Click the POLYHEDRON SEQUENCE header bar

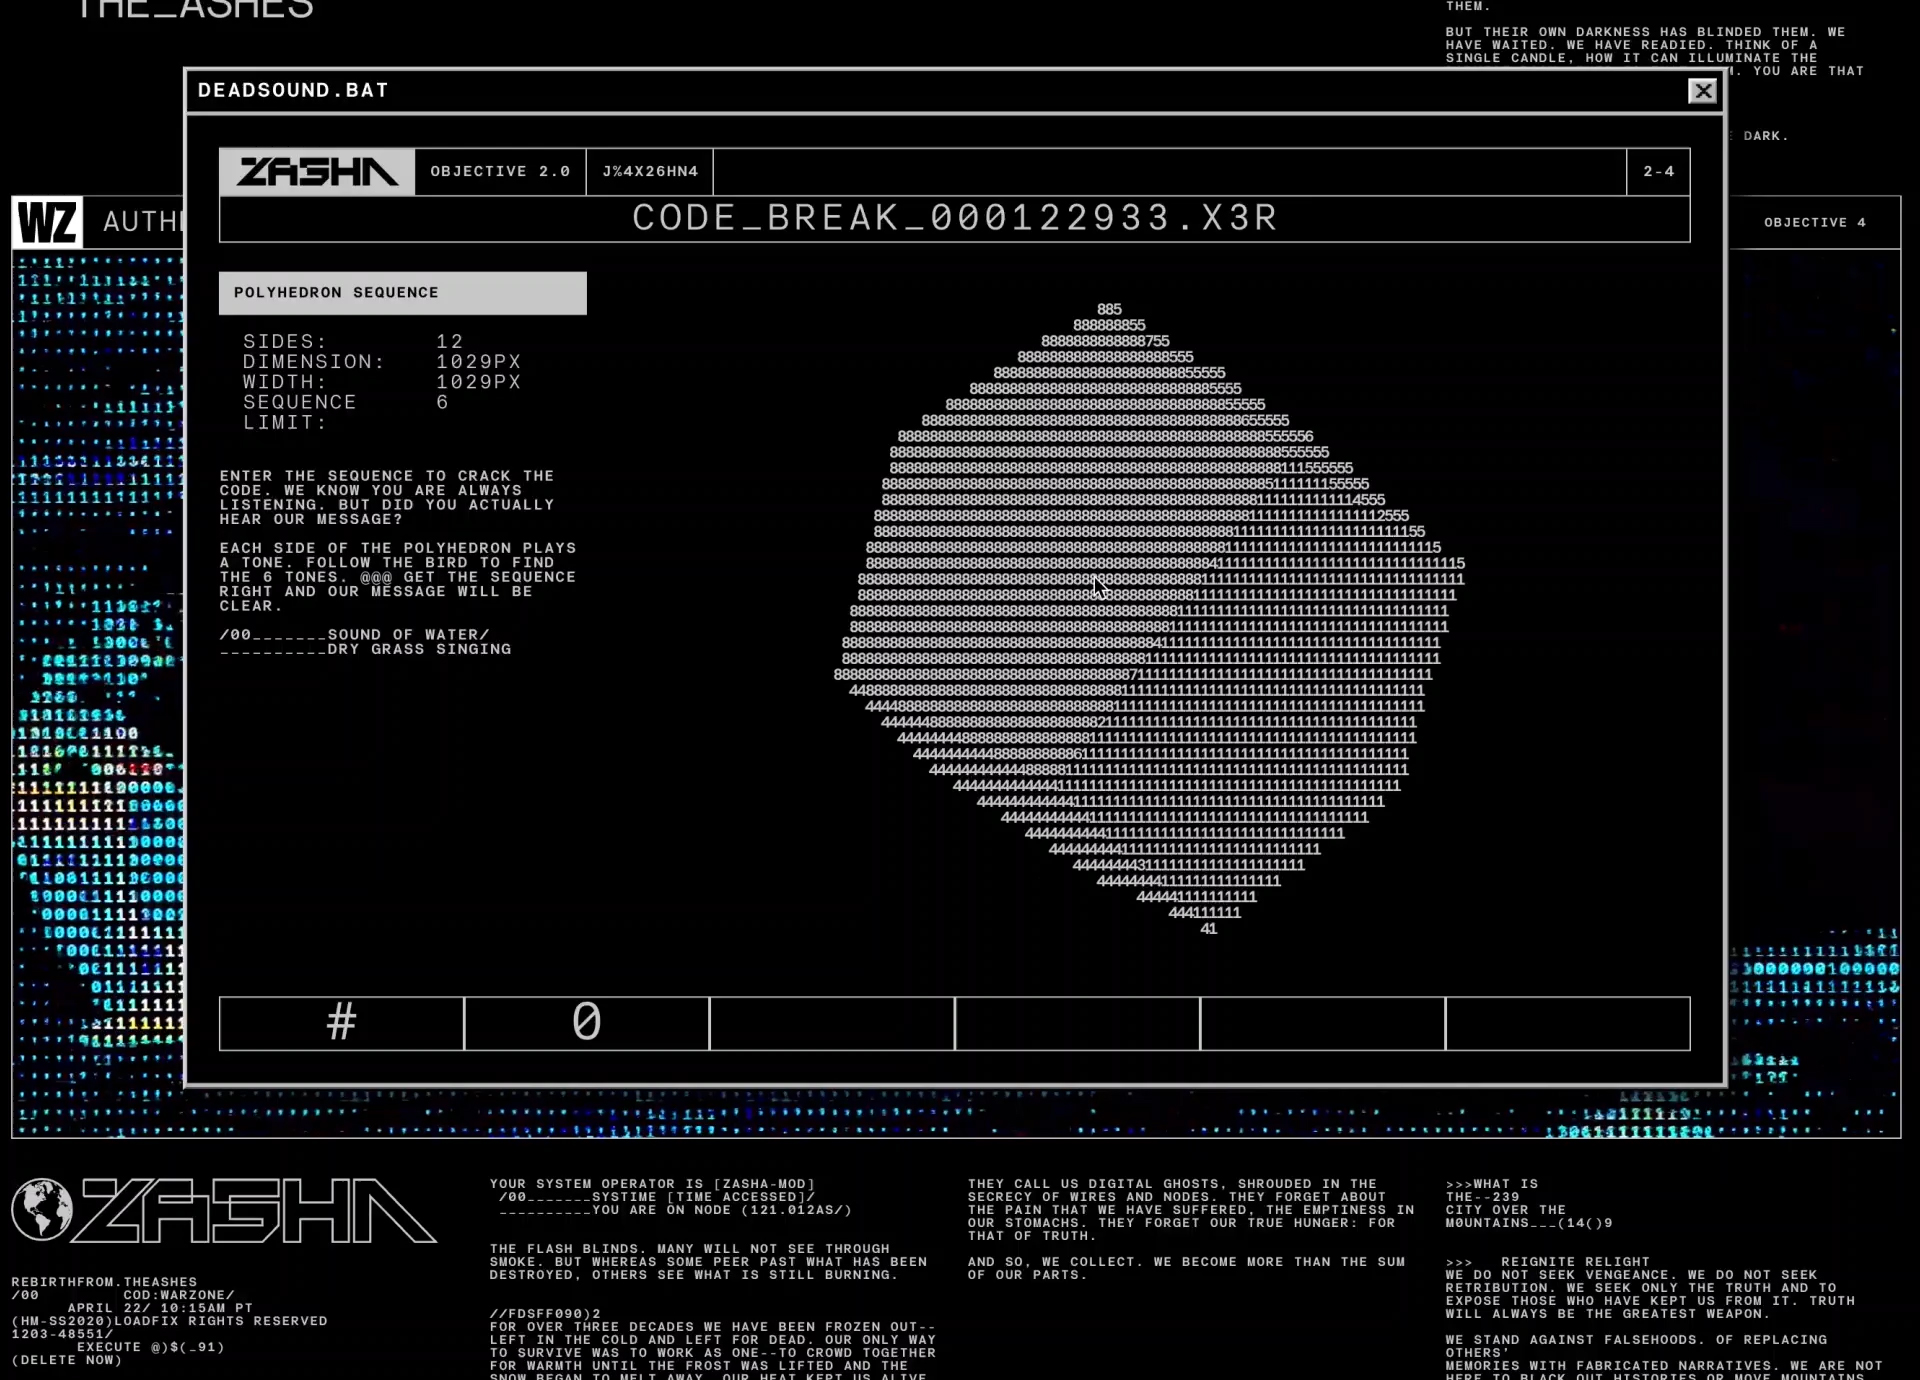[402, 293]
